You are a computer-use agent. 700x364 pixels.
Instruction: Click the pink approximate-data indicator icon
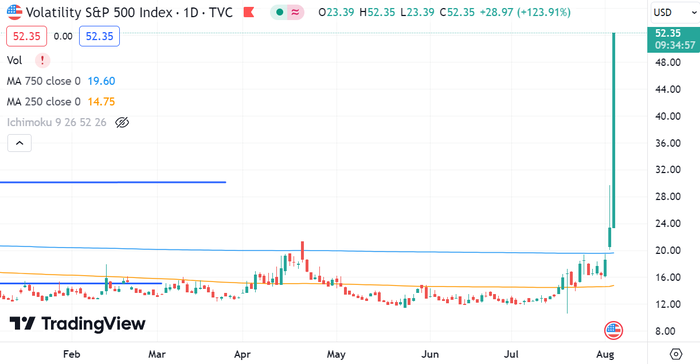pos(295,12)
